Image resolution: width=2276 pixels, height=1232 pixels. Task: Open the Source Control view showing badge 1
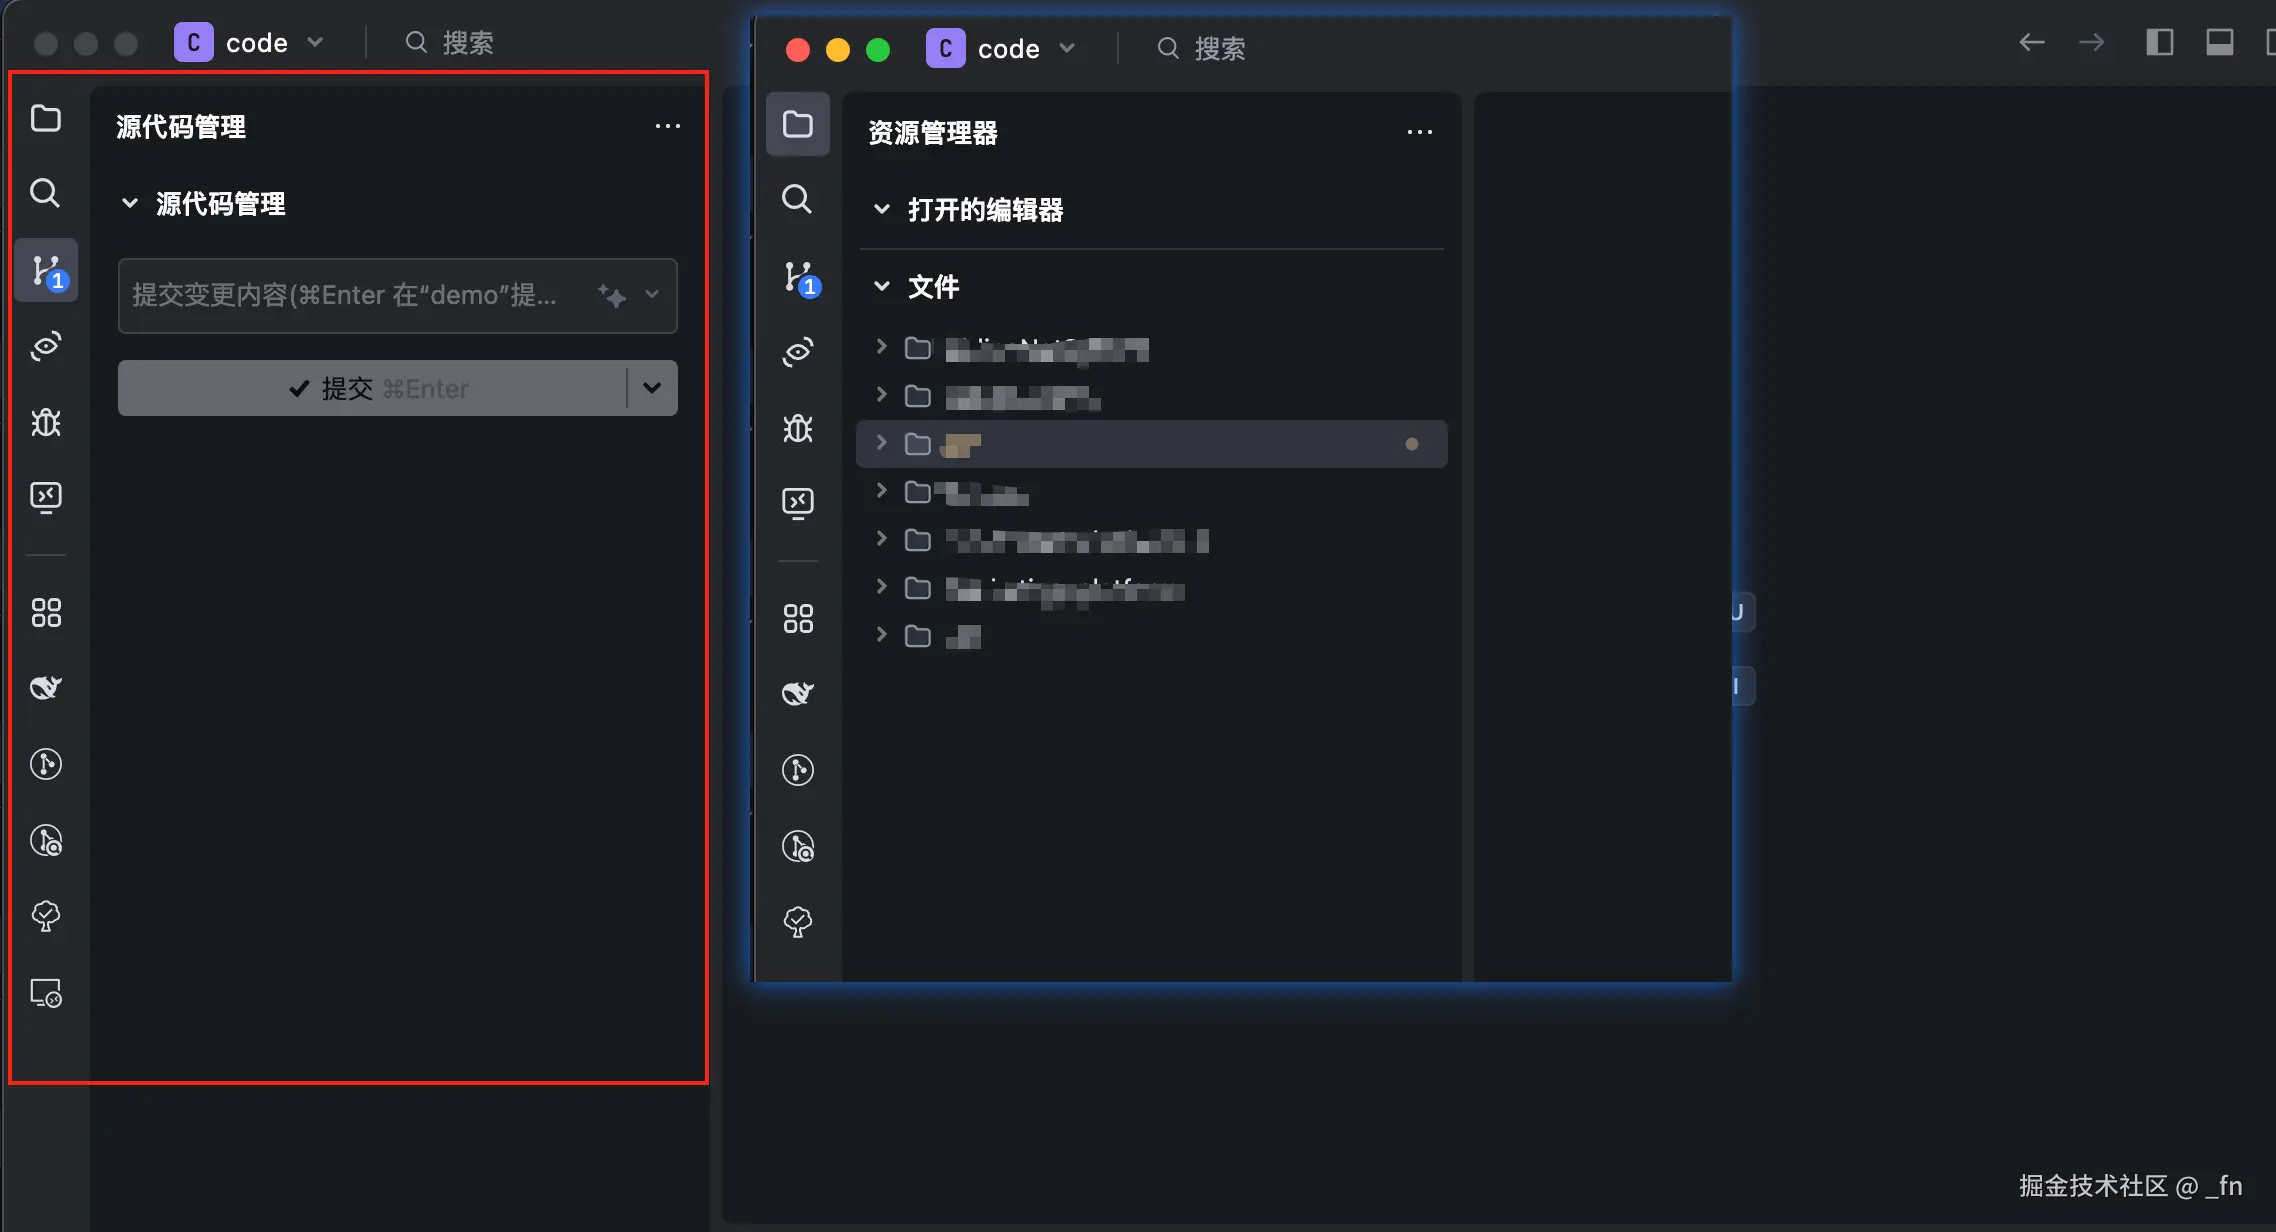(x=45, y=270)
